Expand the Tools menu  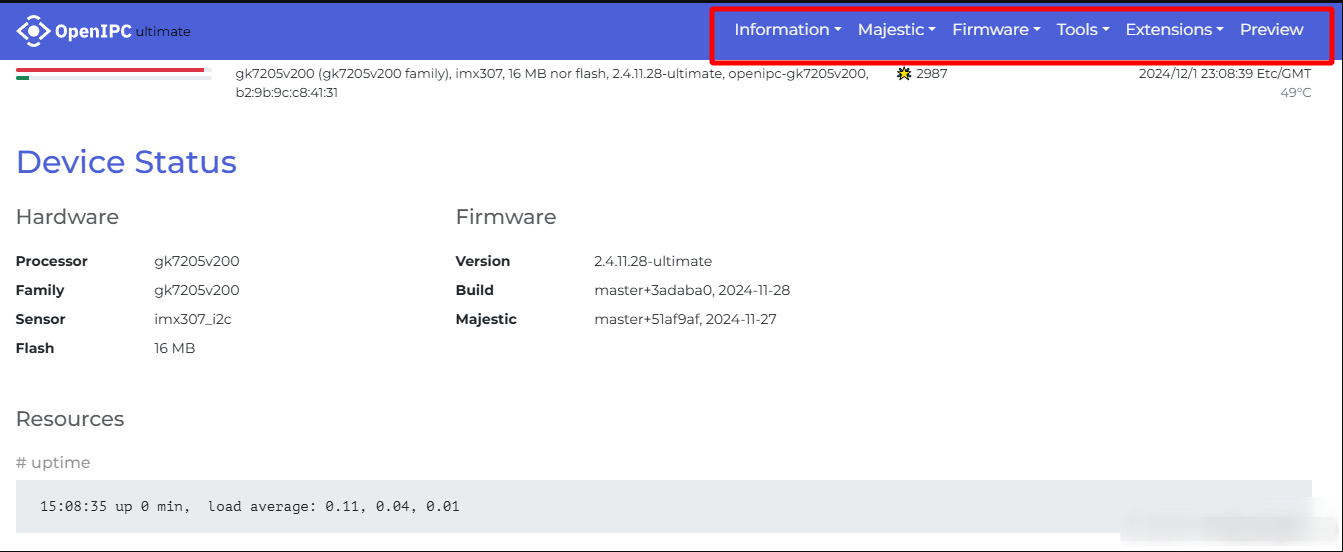point(1083,30)
